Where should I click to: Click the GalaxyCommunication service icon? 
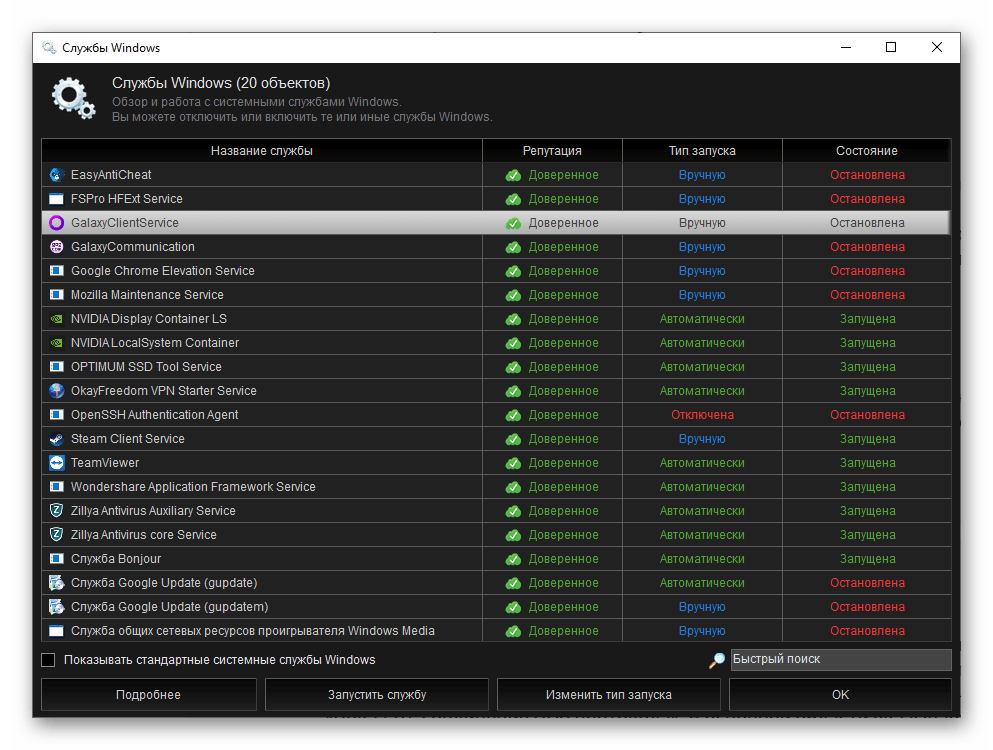tap(56, 247)
